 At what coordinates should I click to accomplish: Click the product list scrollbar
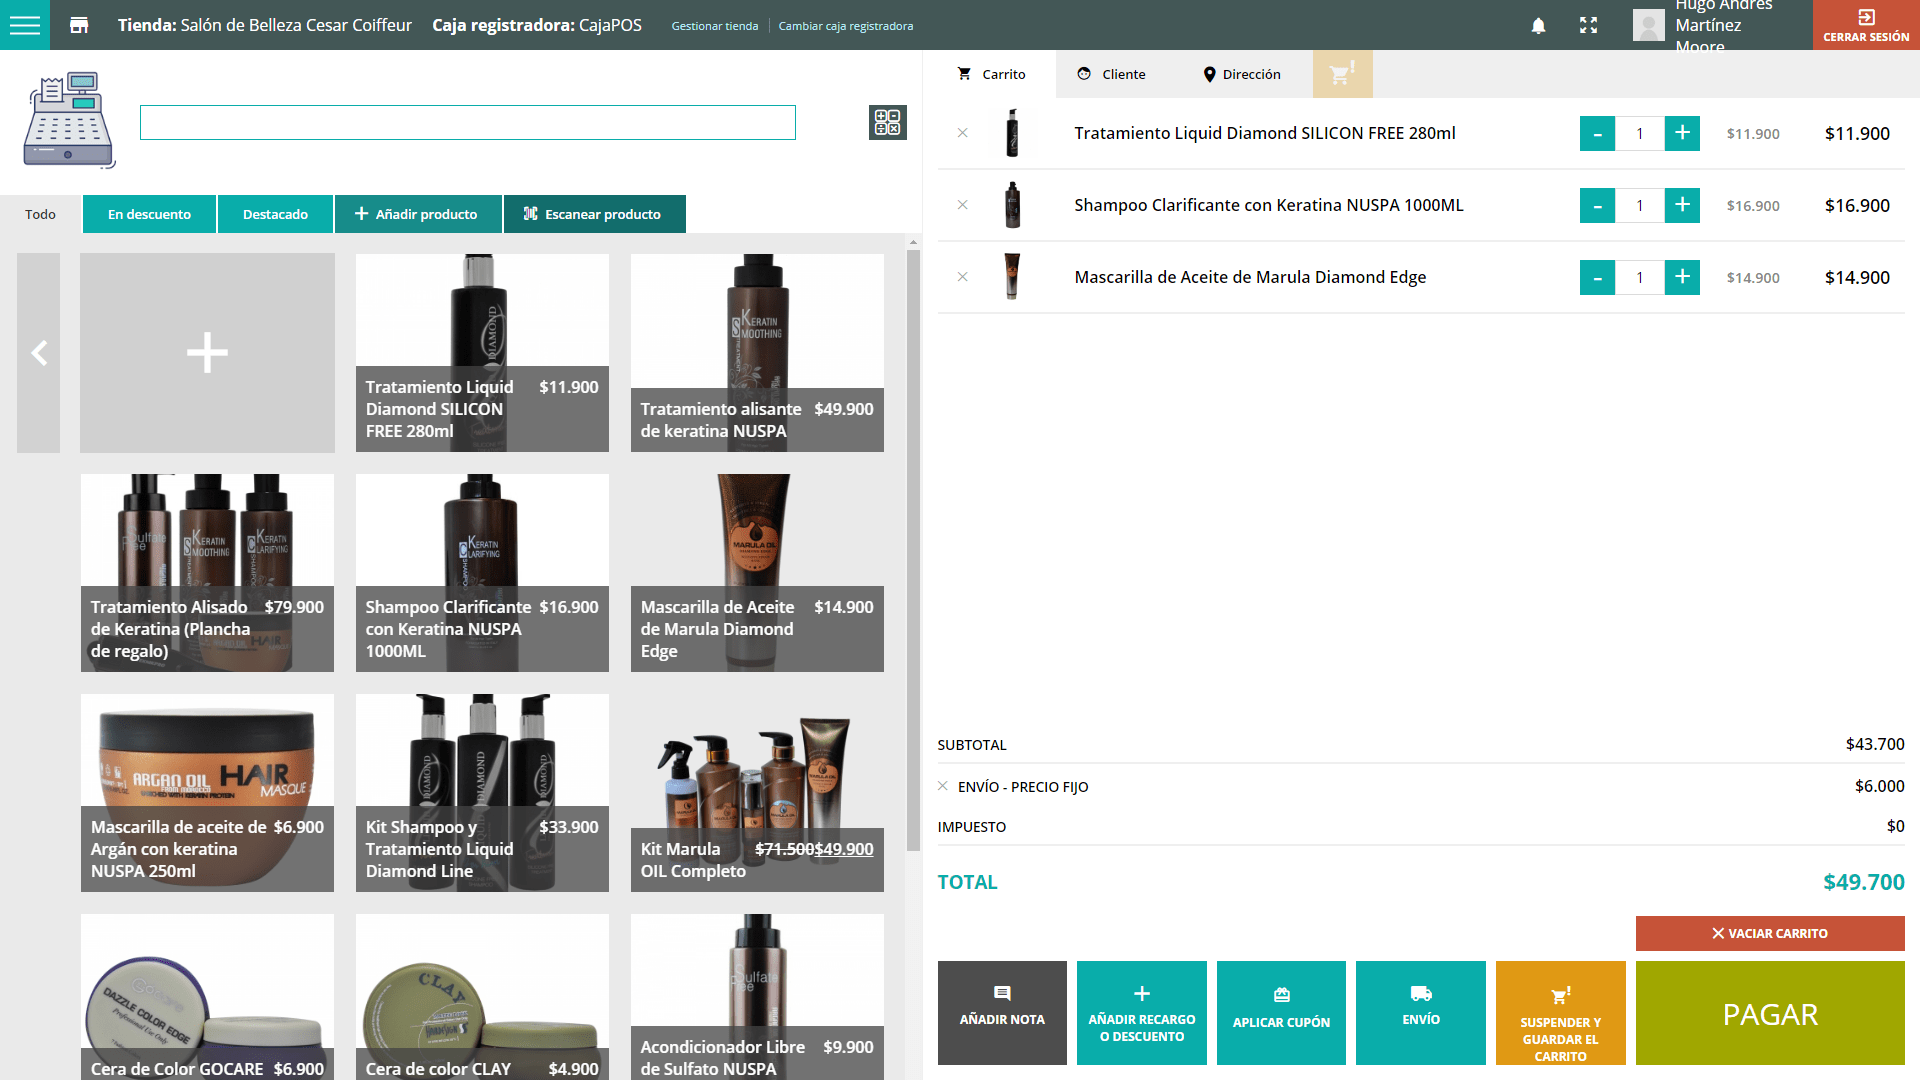pyautogui.click(x=913, y=550)
